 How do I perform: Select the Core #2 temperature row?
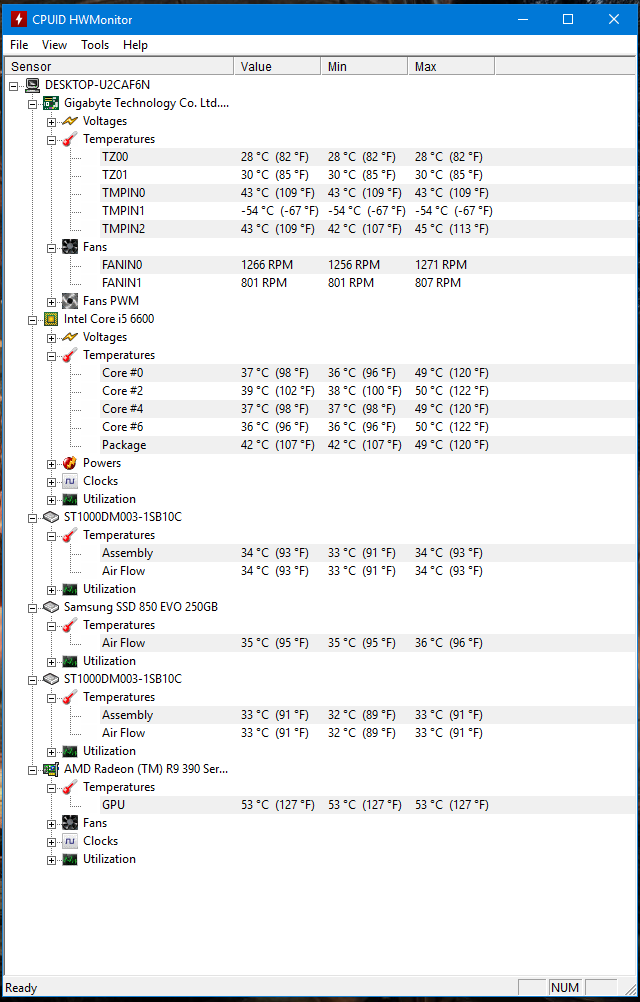coord(367,390)
